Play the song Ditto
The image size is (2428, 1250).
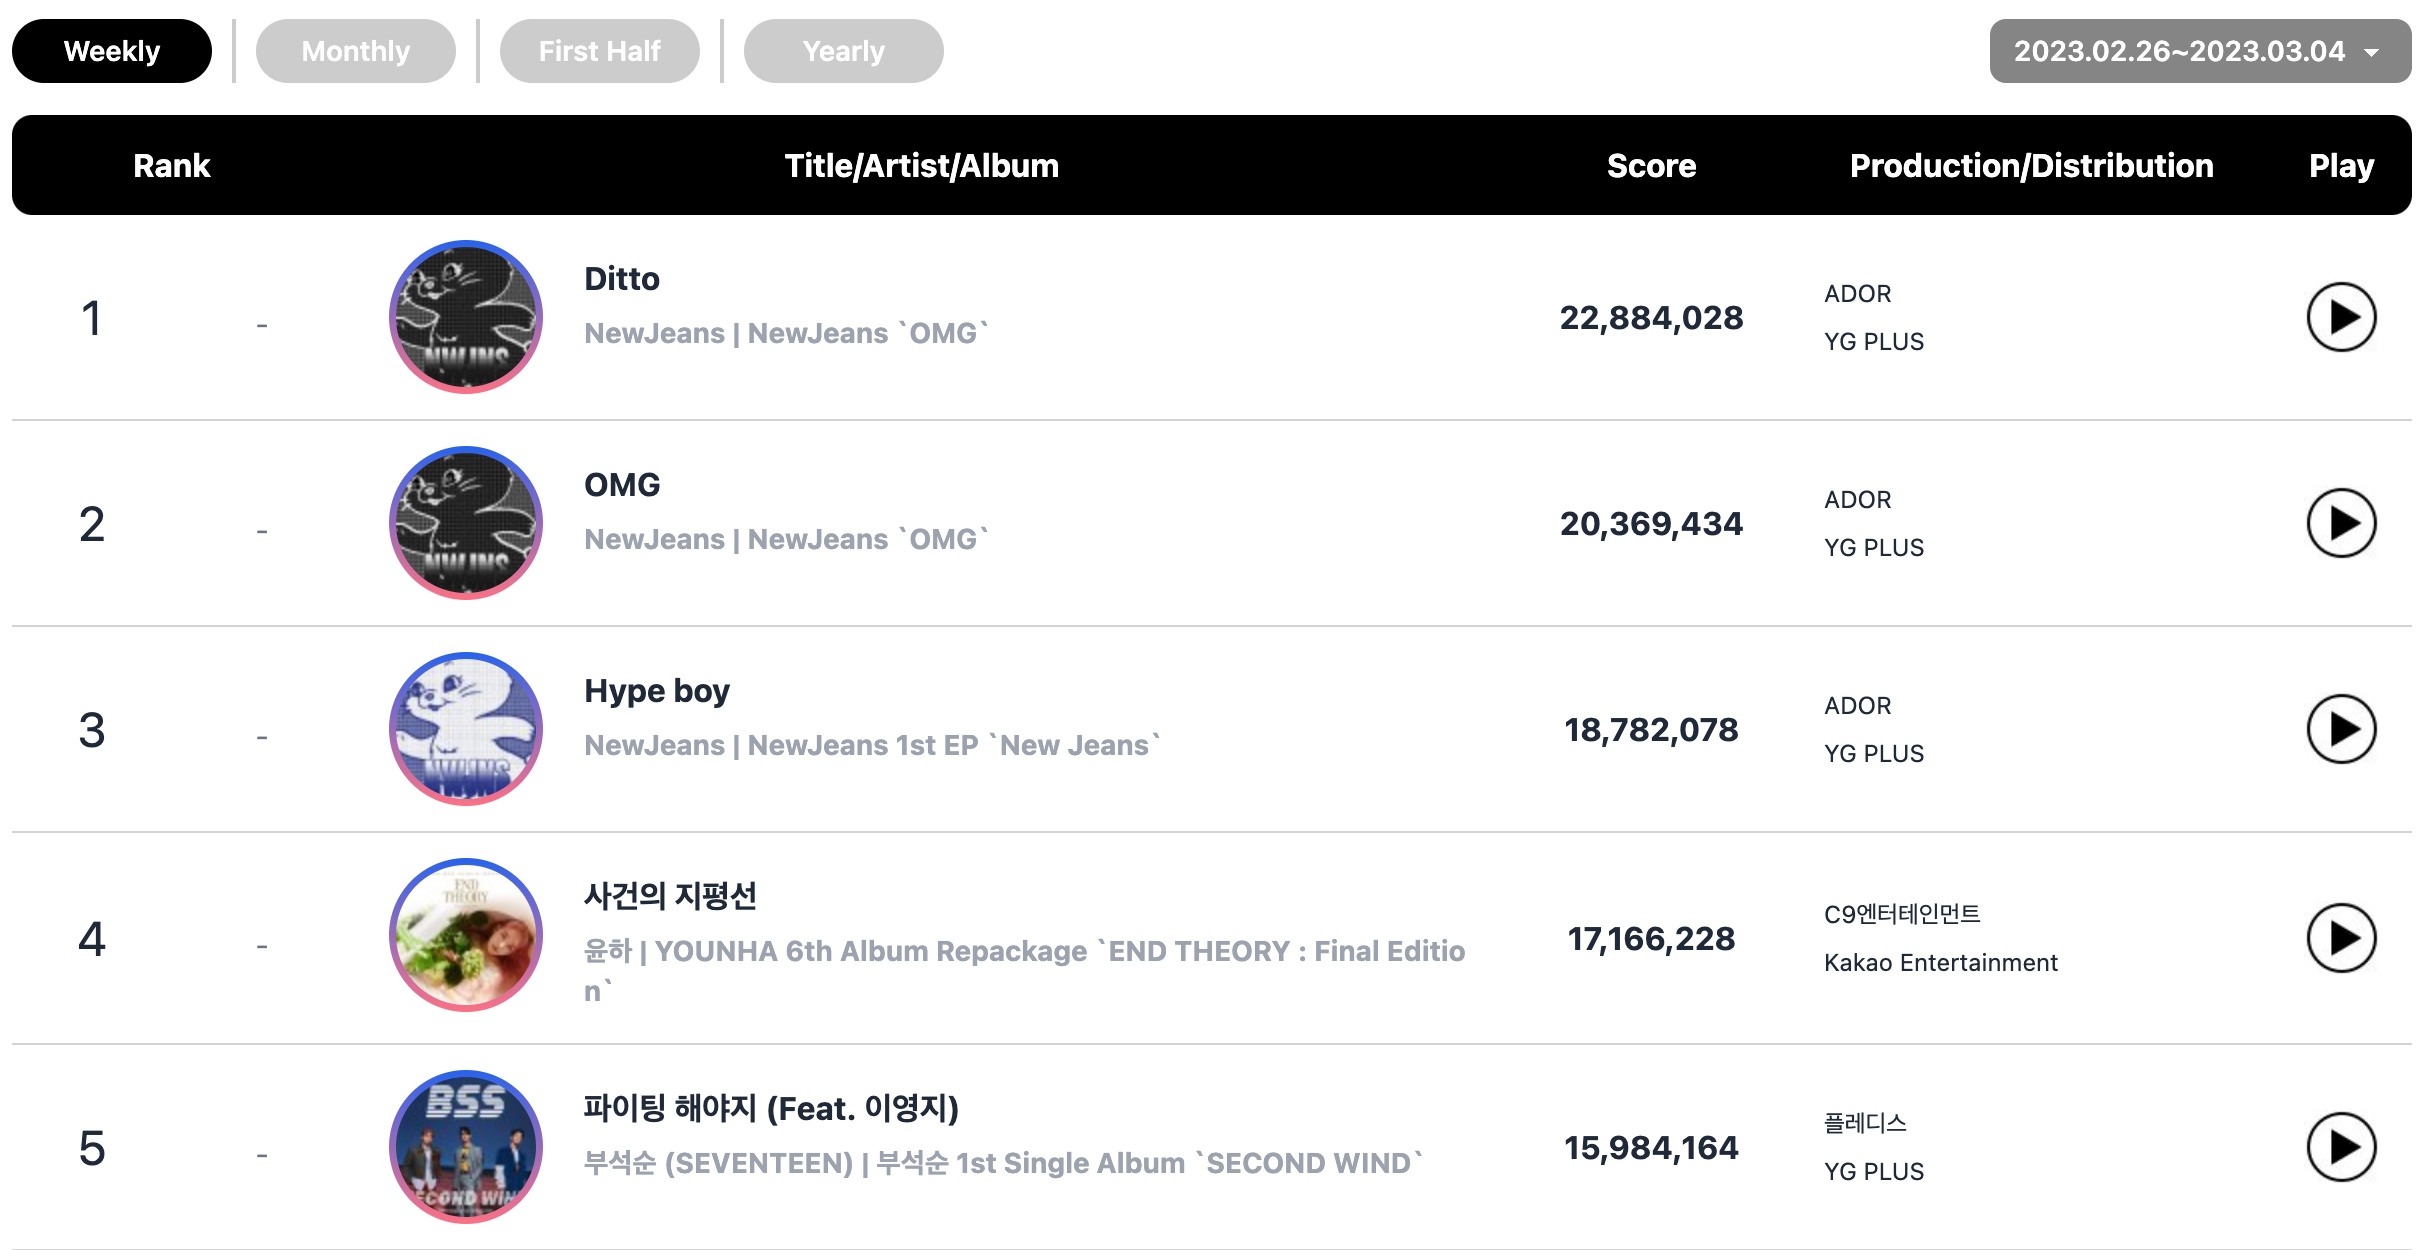click(2341, 317)
